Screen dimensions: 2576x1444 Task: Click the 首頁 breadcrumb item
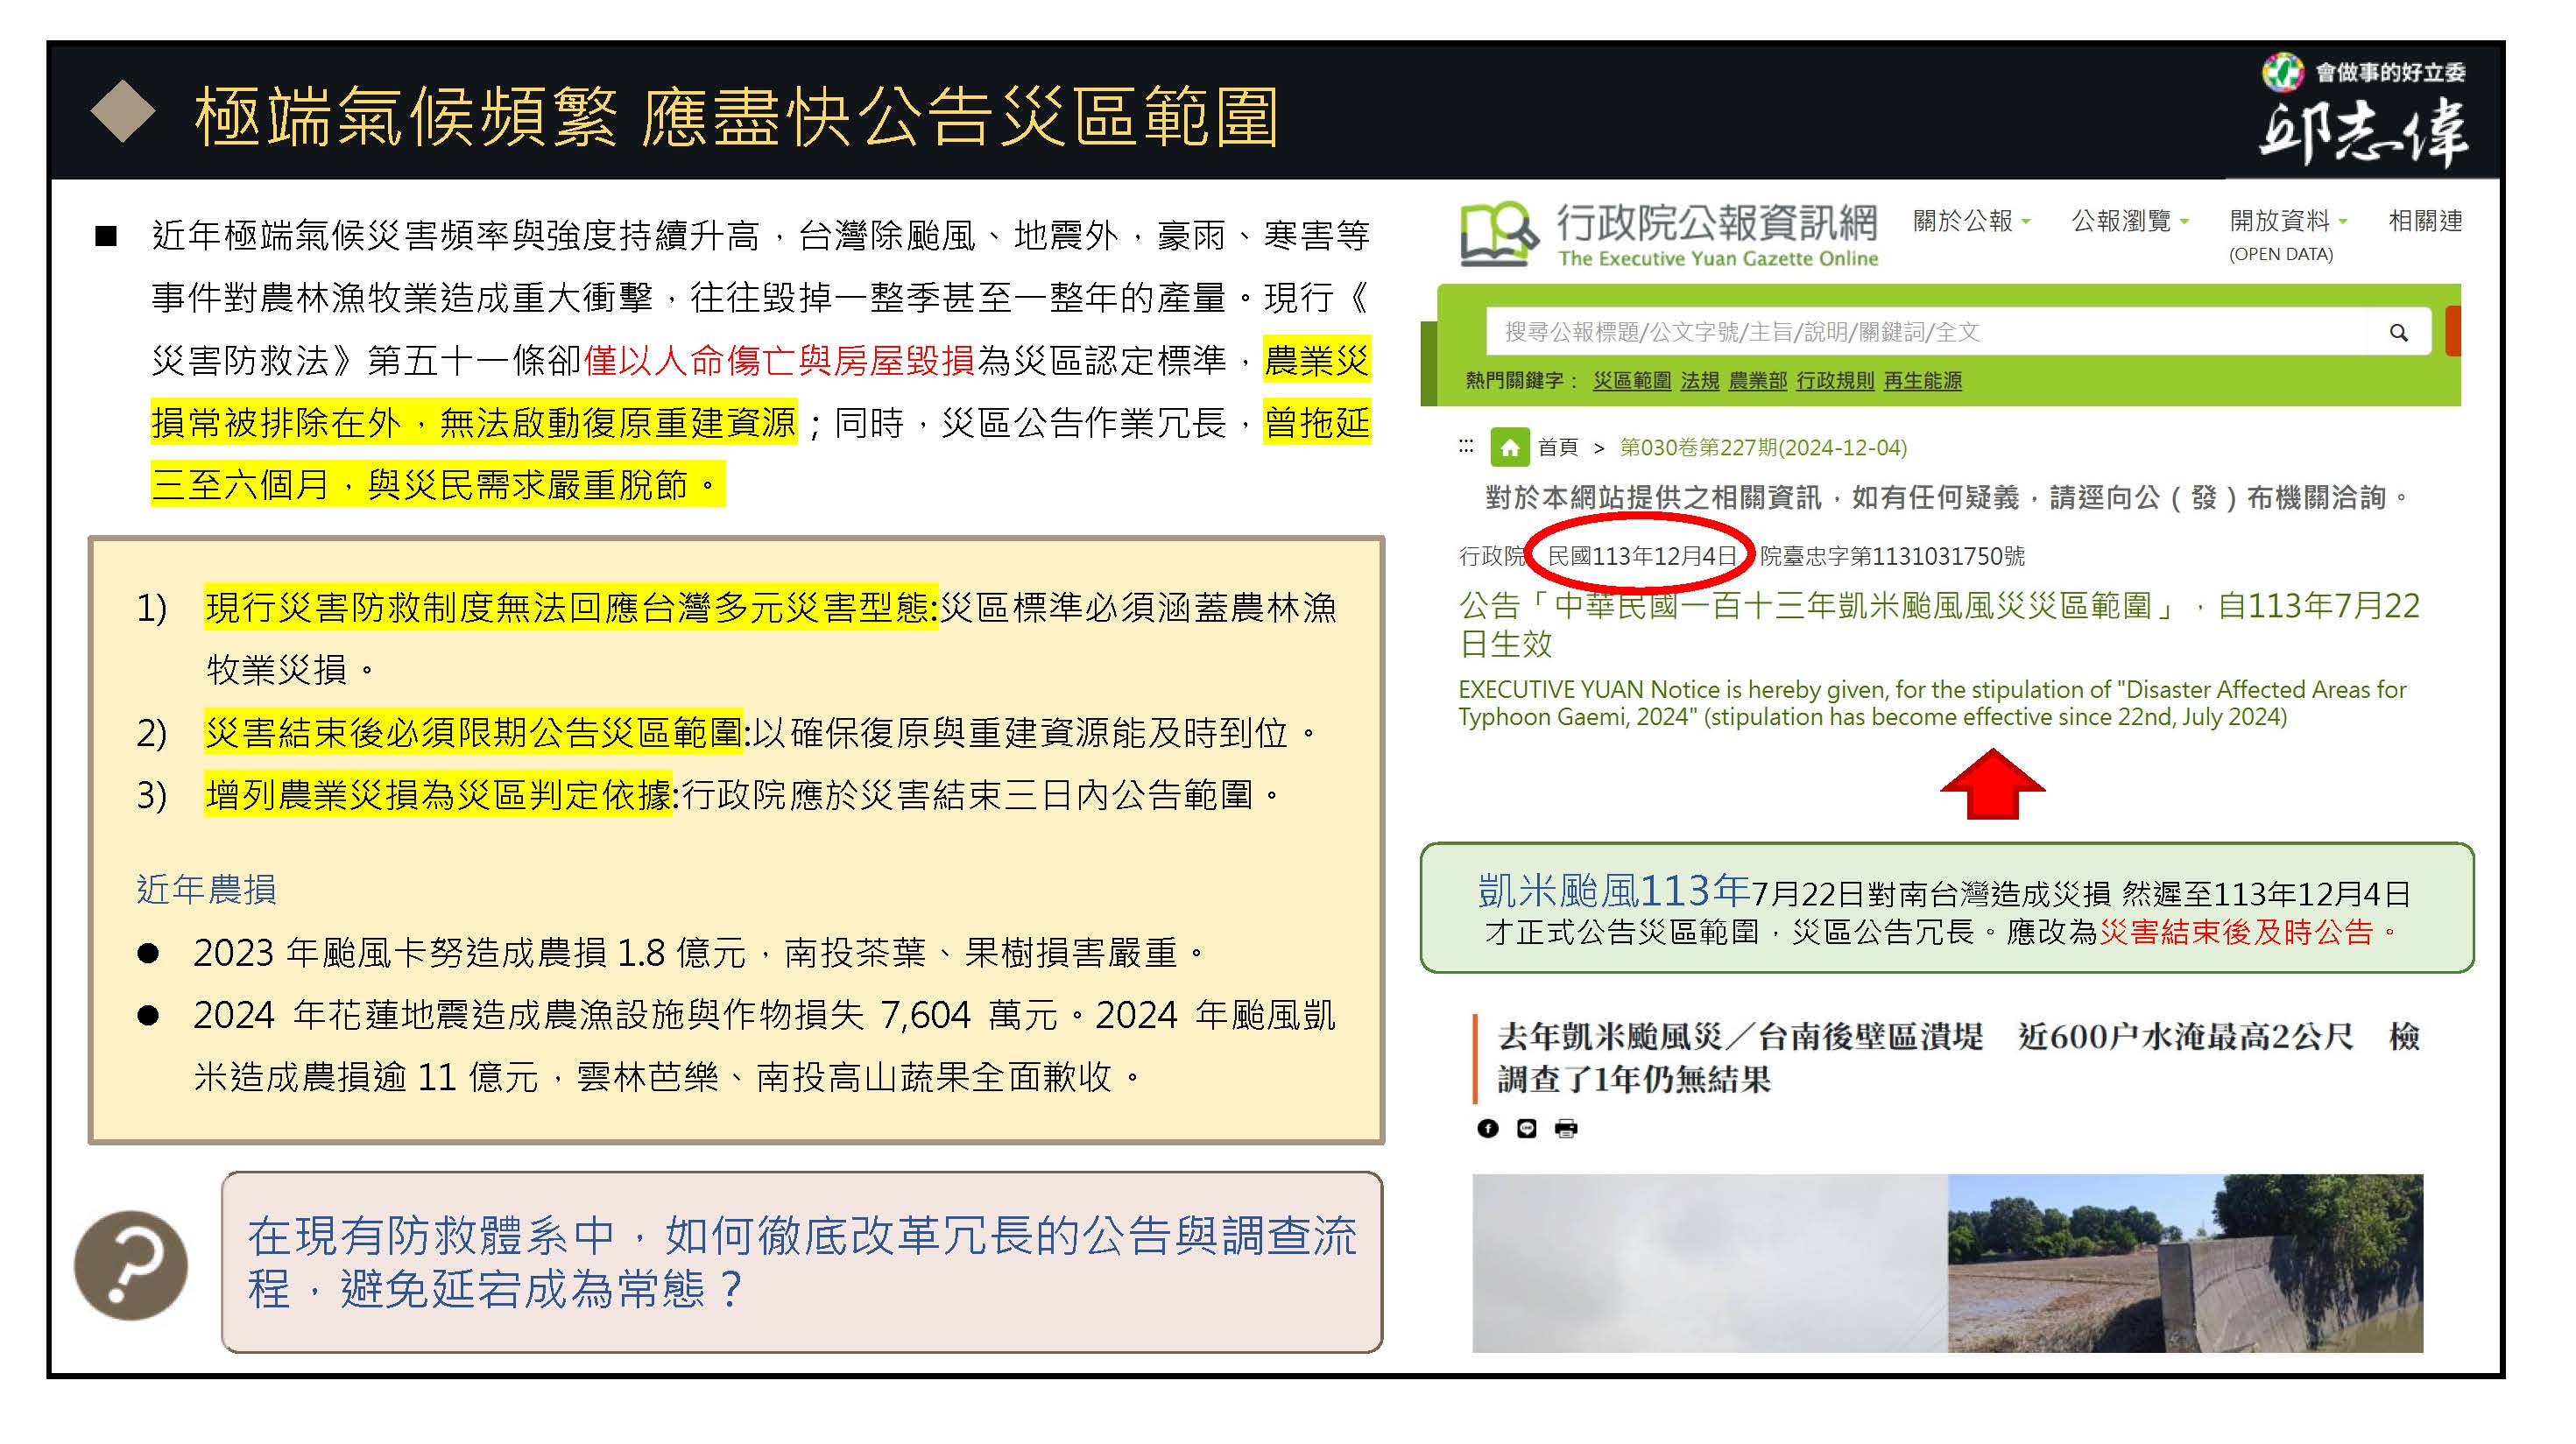[1557, 448]
